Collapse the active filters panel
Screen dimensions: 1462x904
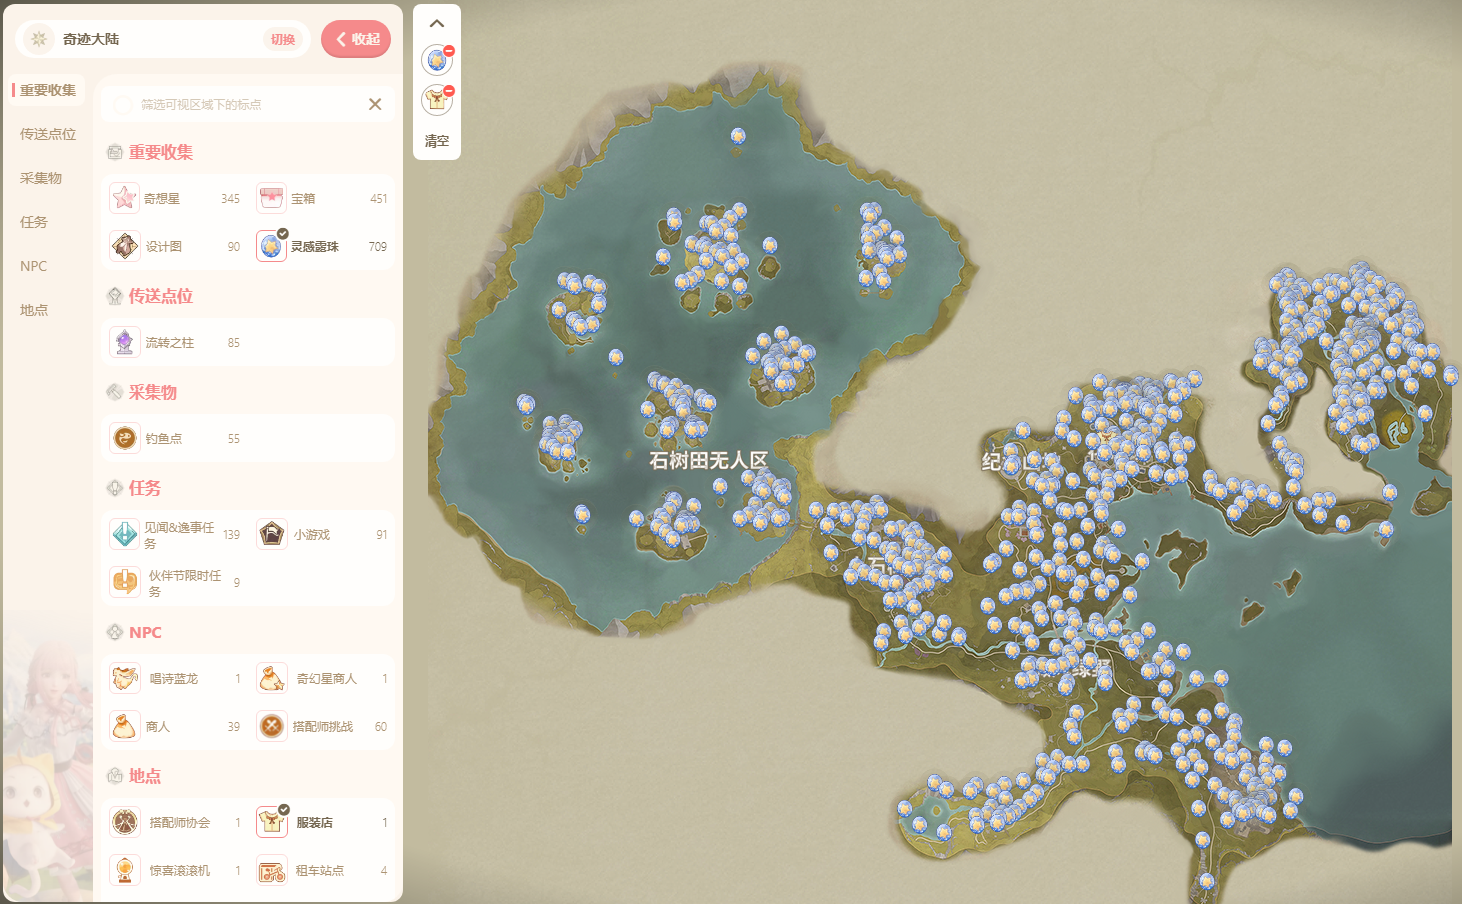point(437,23)
